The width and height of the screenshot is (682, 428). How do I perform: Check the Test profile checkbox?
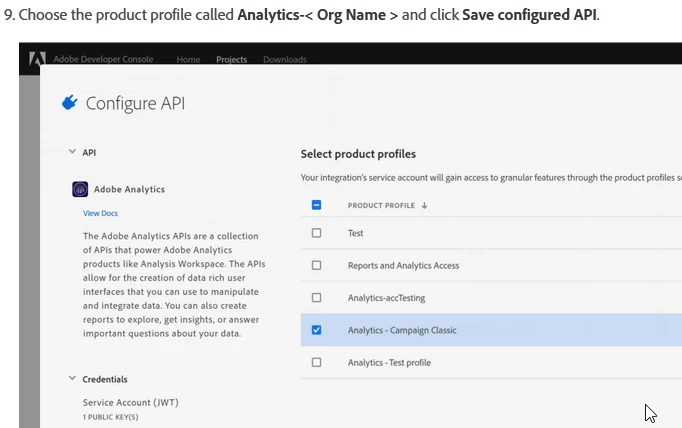317,233
